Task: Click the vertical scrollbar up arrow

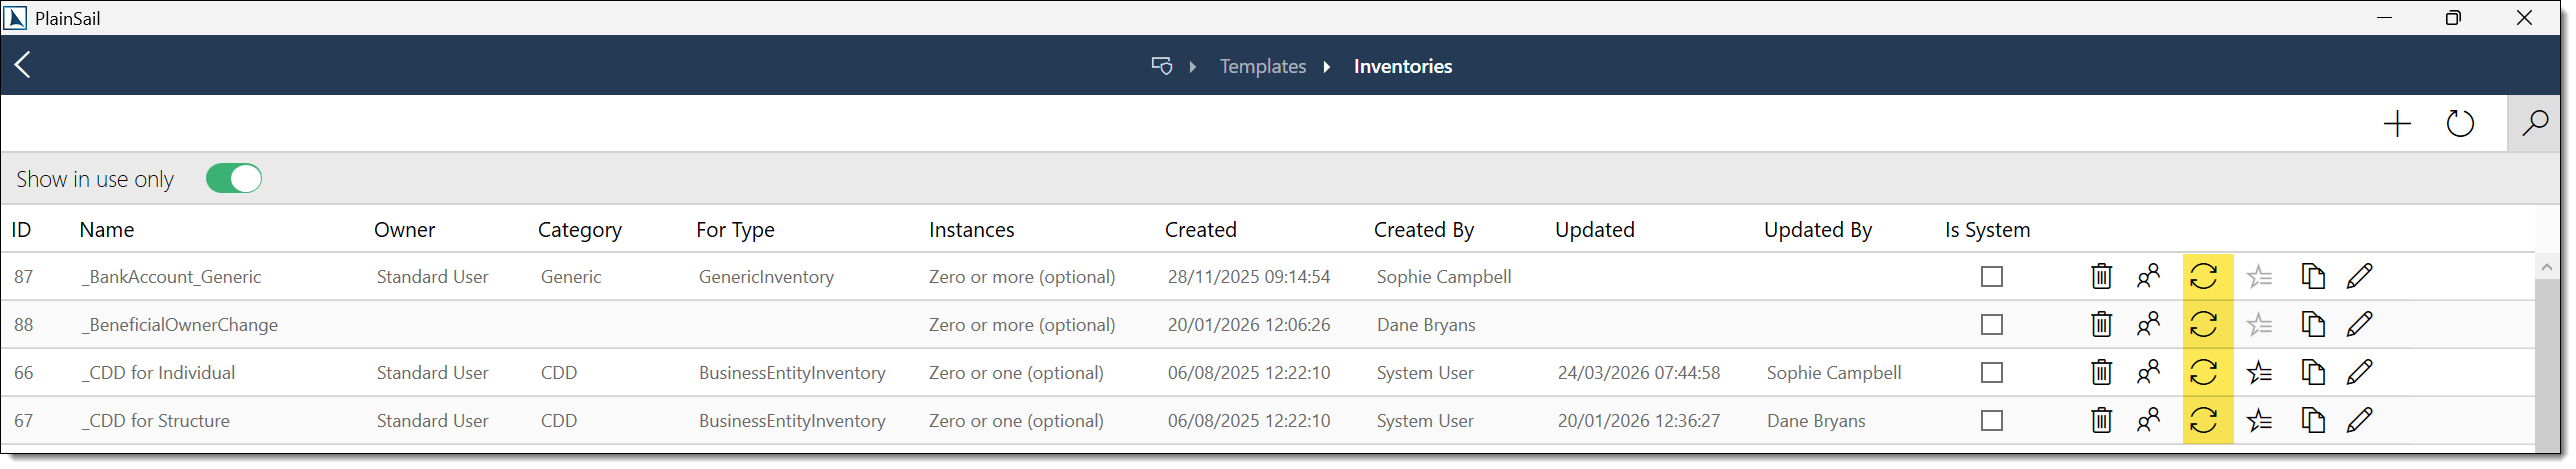Action: (x=2546, y=267)
